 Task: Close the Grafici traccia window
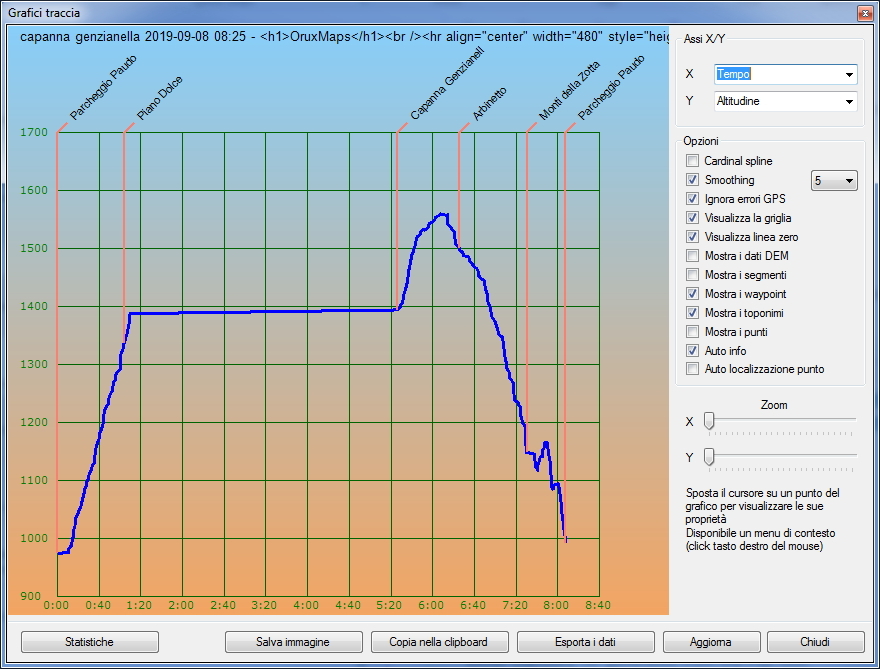(863, 13)
